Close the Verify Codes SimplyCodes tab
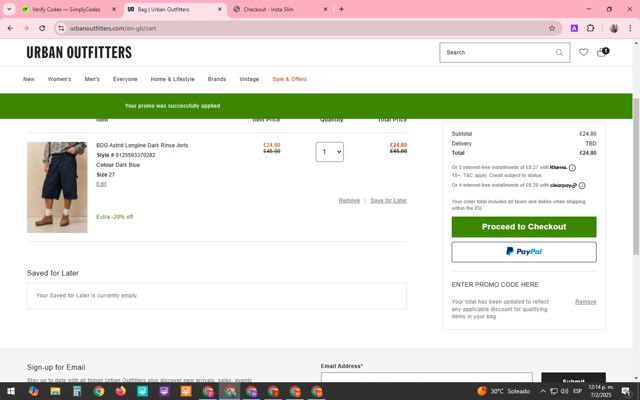The width and height of the screenshot is (640, 400). point(114,9)
